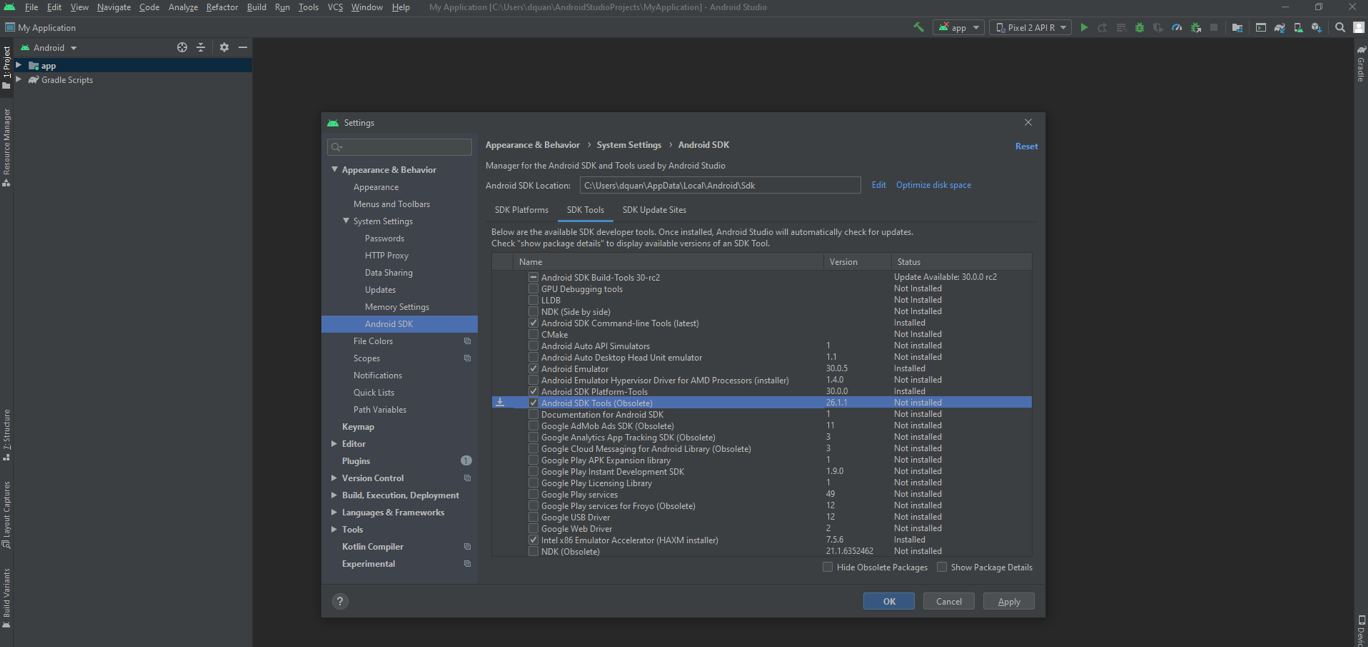Click Select Opened File target icon
The image size is (1368, 647).
pos(182,47)
